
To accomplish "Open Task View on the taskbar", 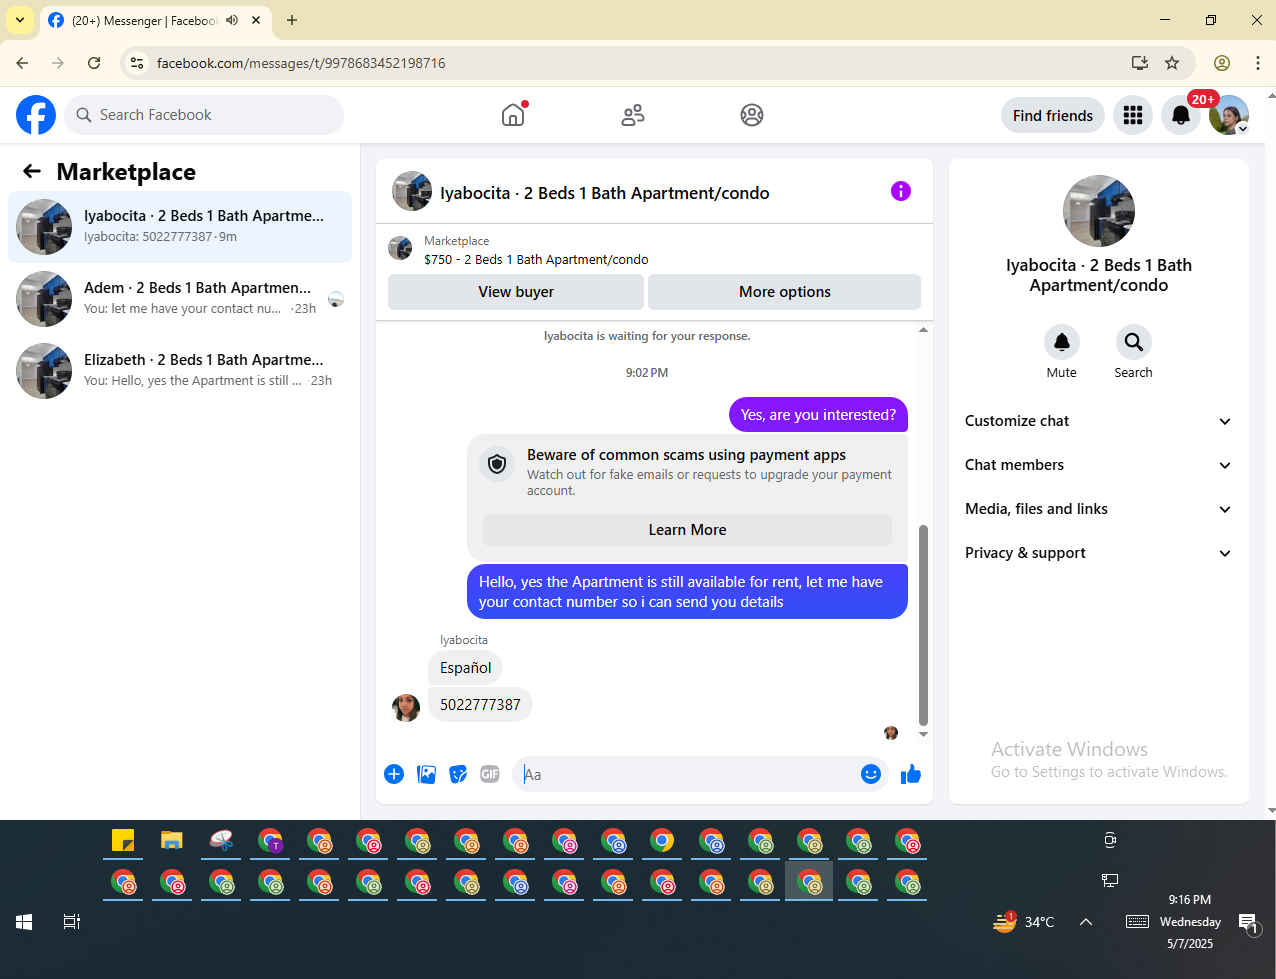I will 72,922.
